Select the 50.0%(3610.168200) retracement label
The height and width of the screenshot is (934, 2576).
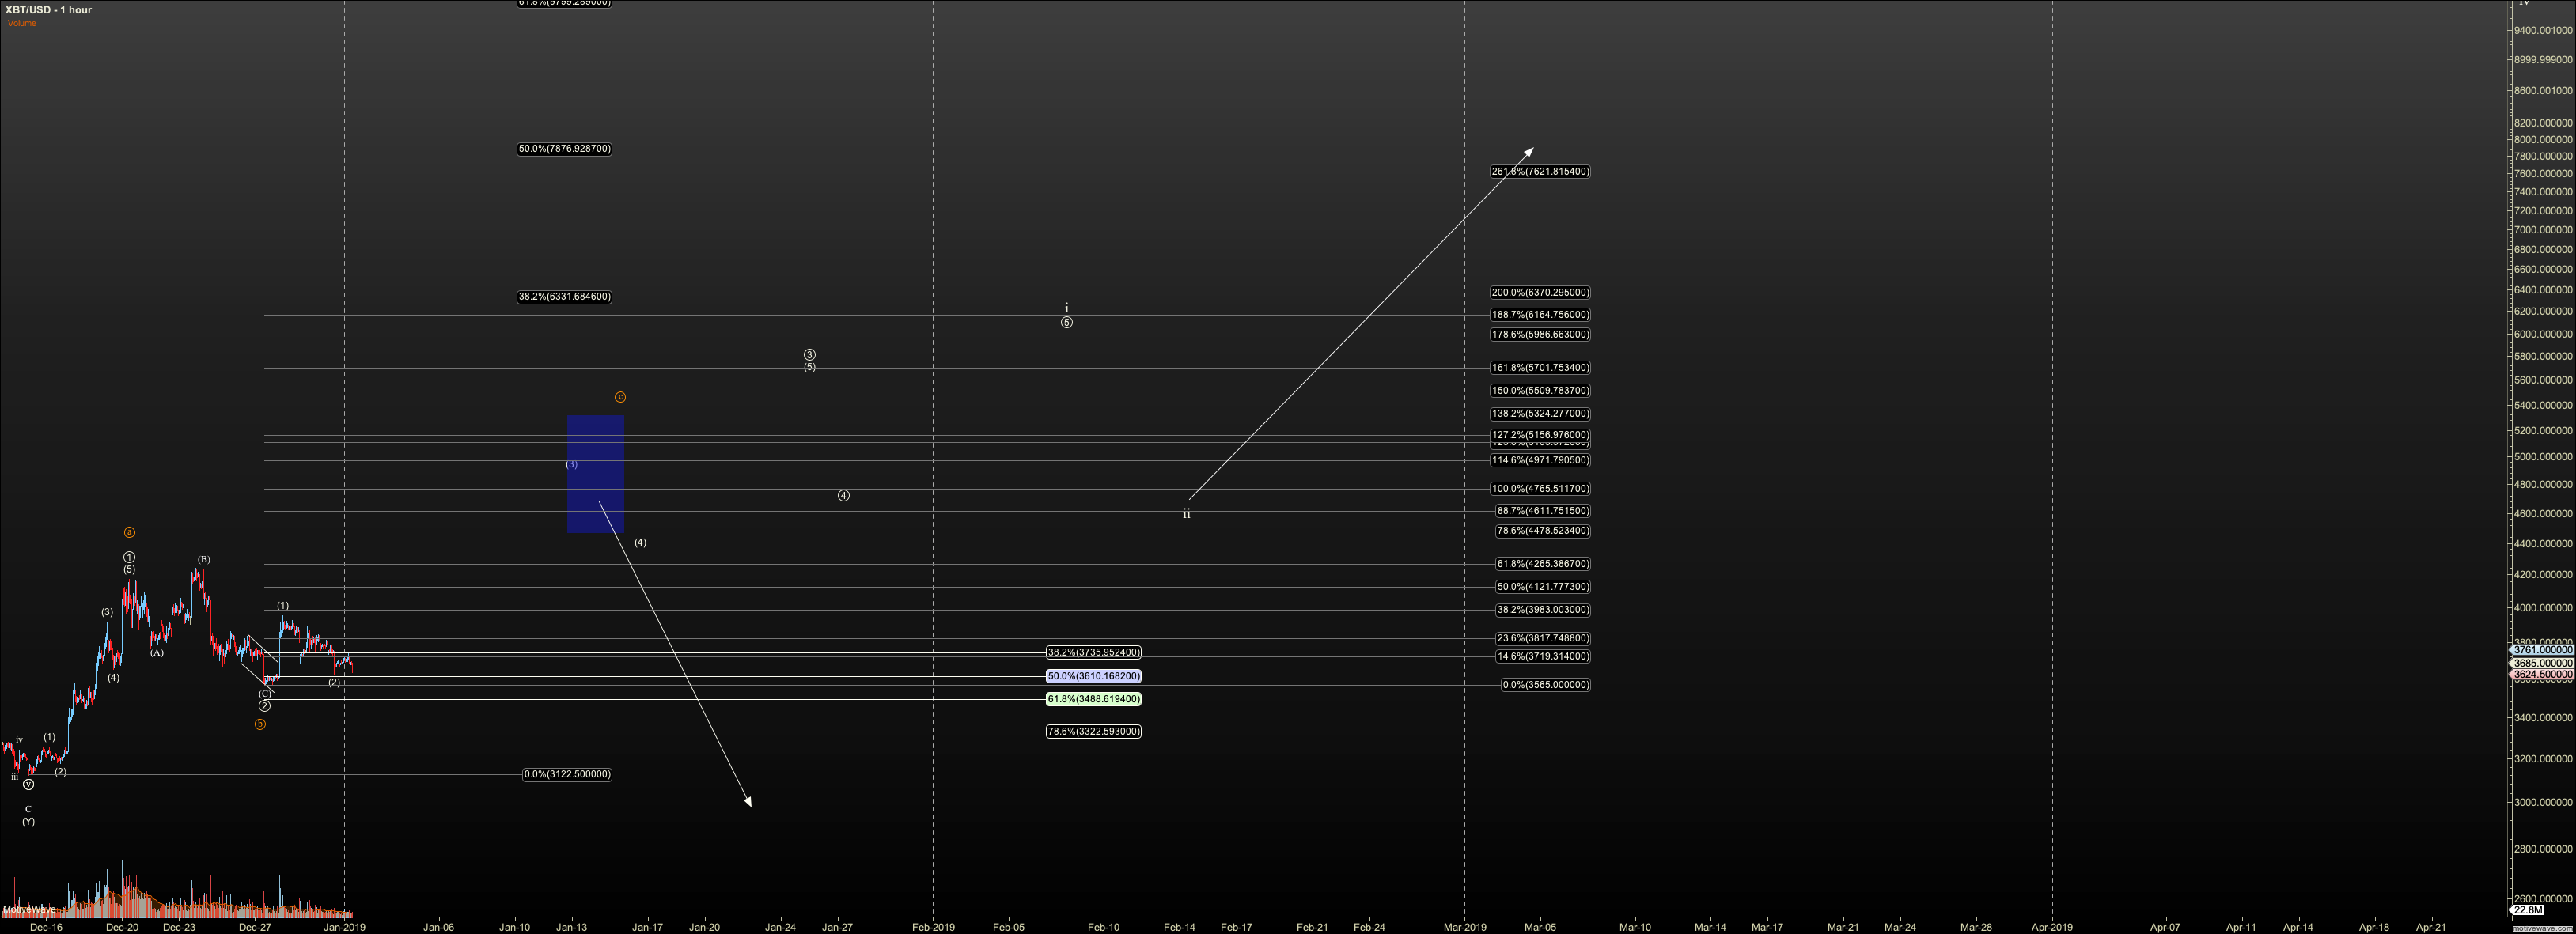[x=1093, y=677]
